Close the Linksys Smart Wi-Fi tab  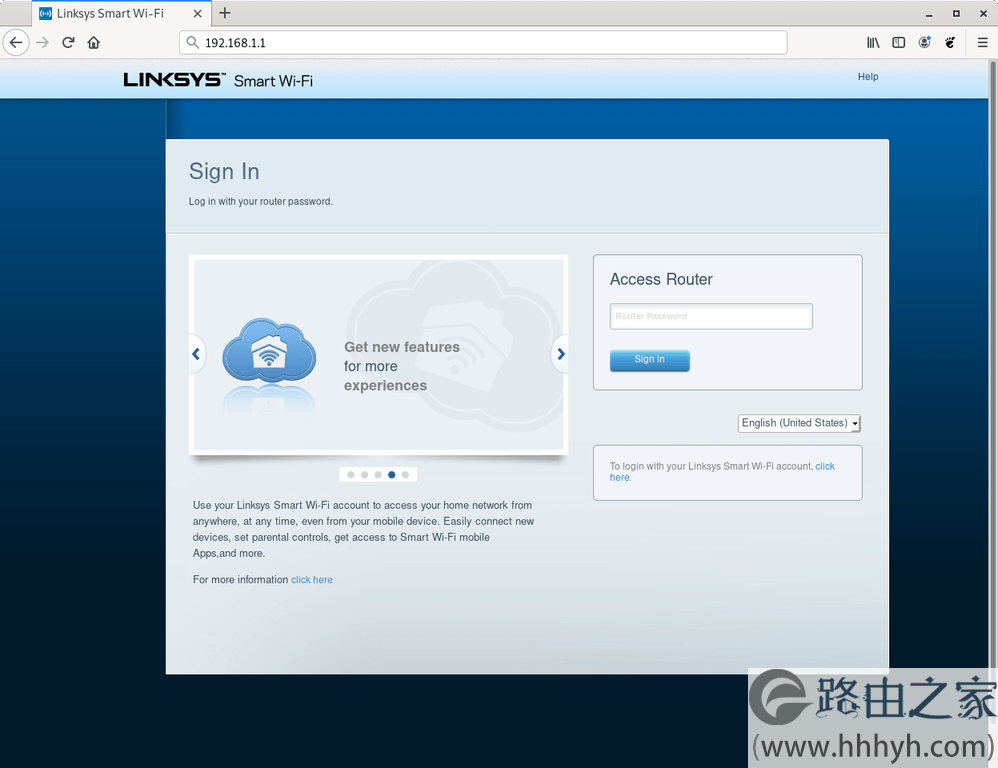pos(197,13)
